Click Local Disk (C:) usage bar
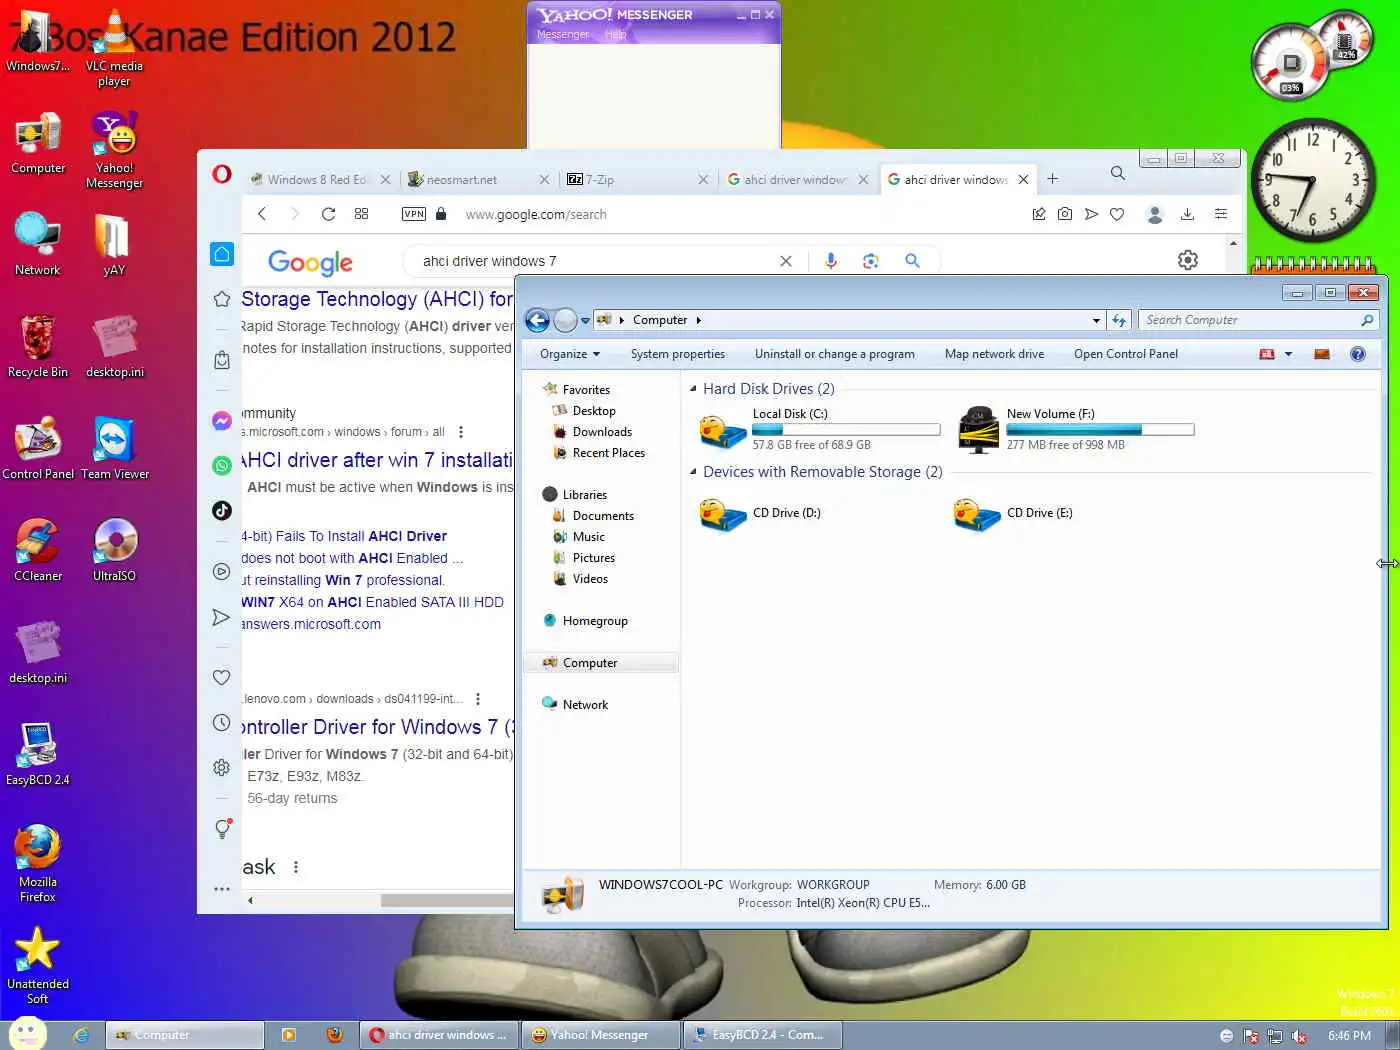The height and width of the screenshot is (1050, 1400). tap(846, 430)
